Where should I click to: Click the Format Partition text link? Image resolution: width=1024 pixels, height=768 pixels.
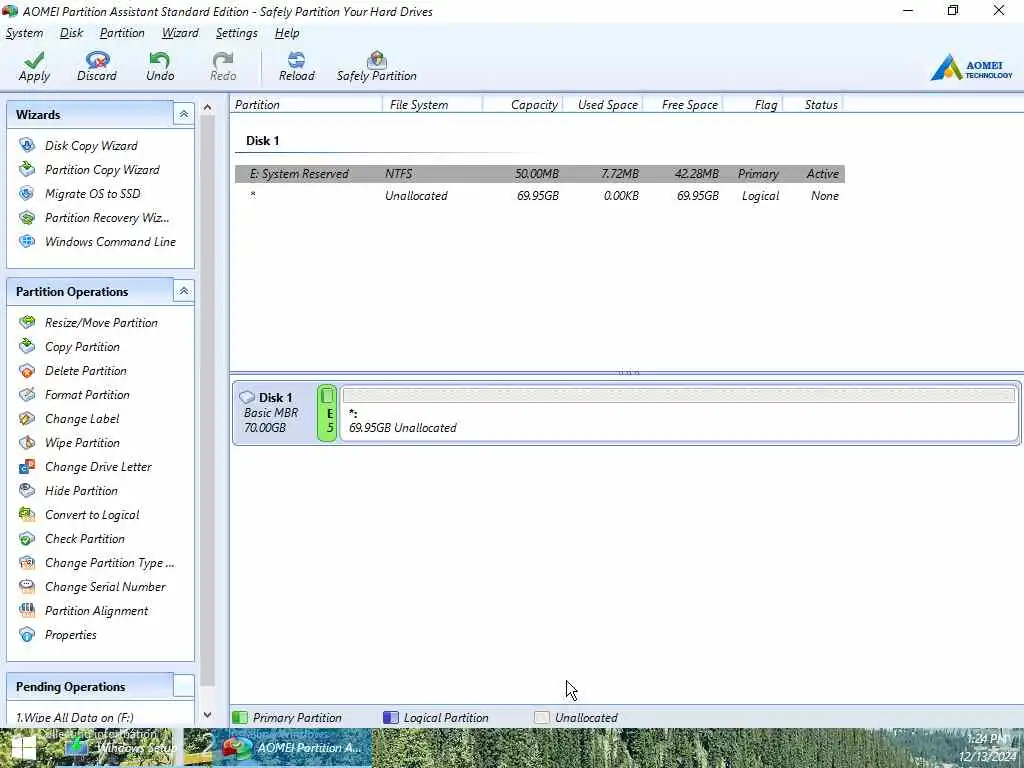click(x=87, y=394)
